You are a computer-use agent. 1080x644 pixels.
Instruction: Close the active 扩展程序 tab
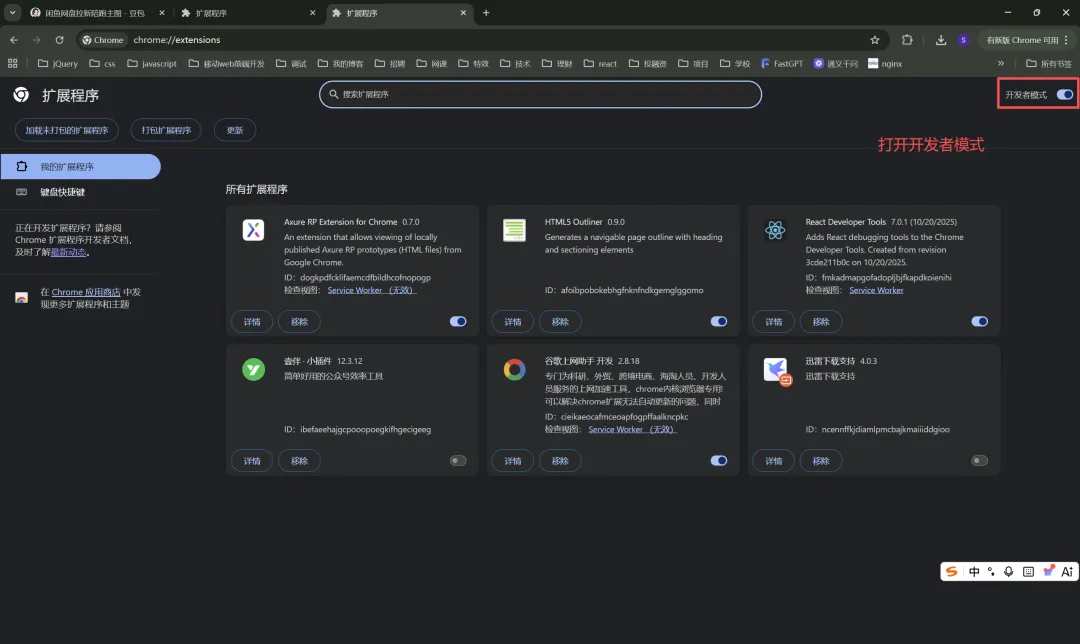tap(463, 13)
